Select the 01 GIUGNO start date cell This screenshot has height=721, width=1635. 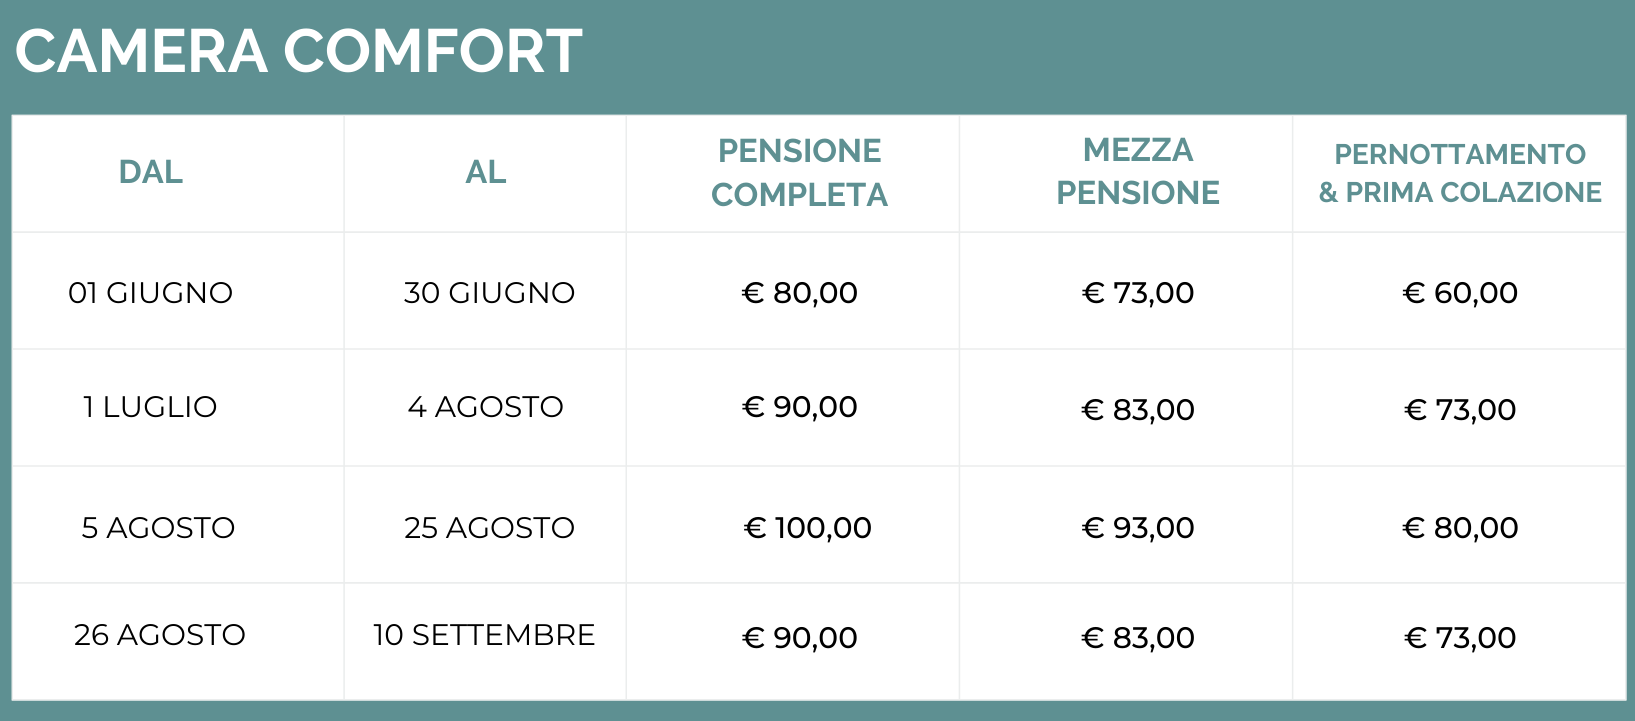(x=151, y=293)
